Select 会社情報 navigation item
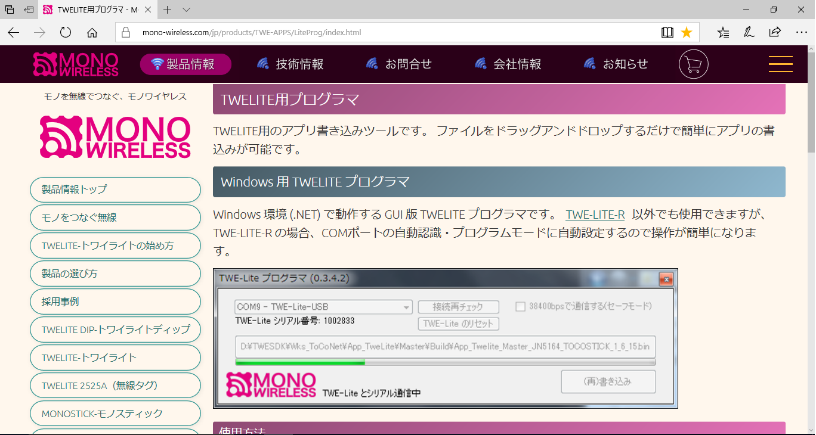 click(x=508, y=64)
